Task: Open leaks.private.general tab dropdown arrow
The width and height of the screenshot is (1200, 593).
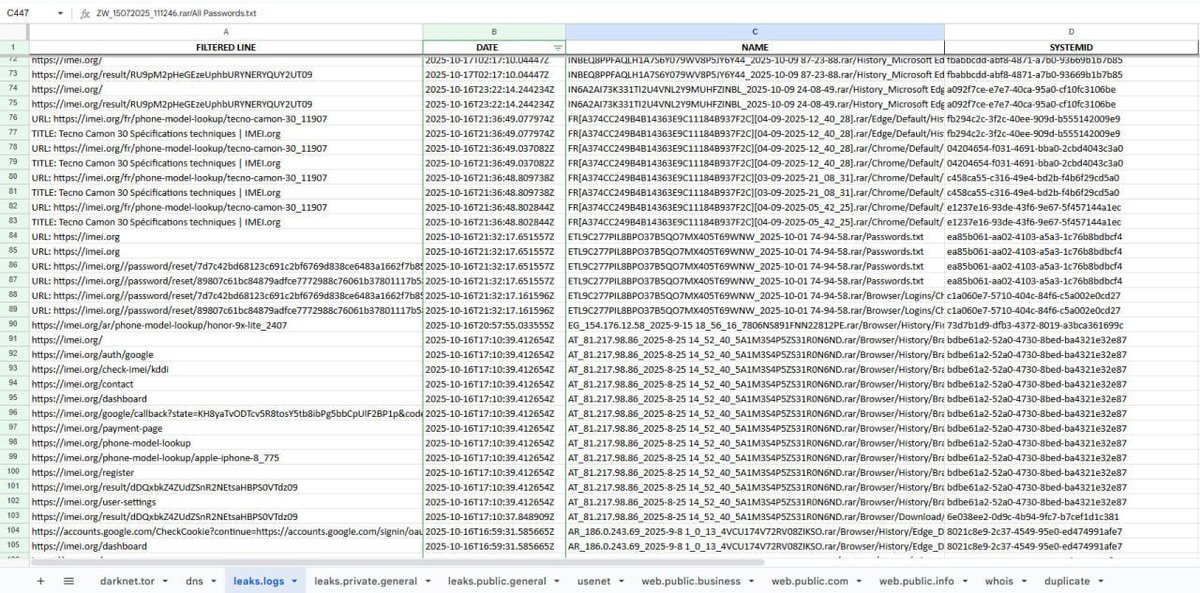Action: pos(428,581)
